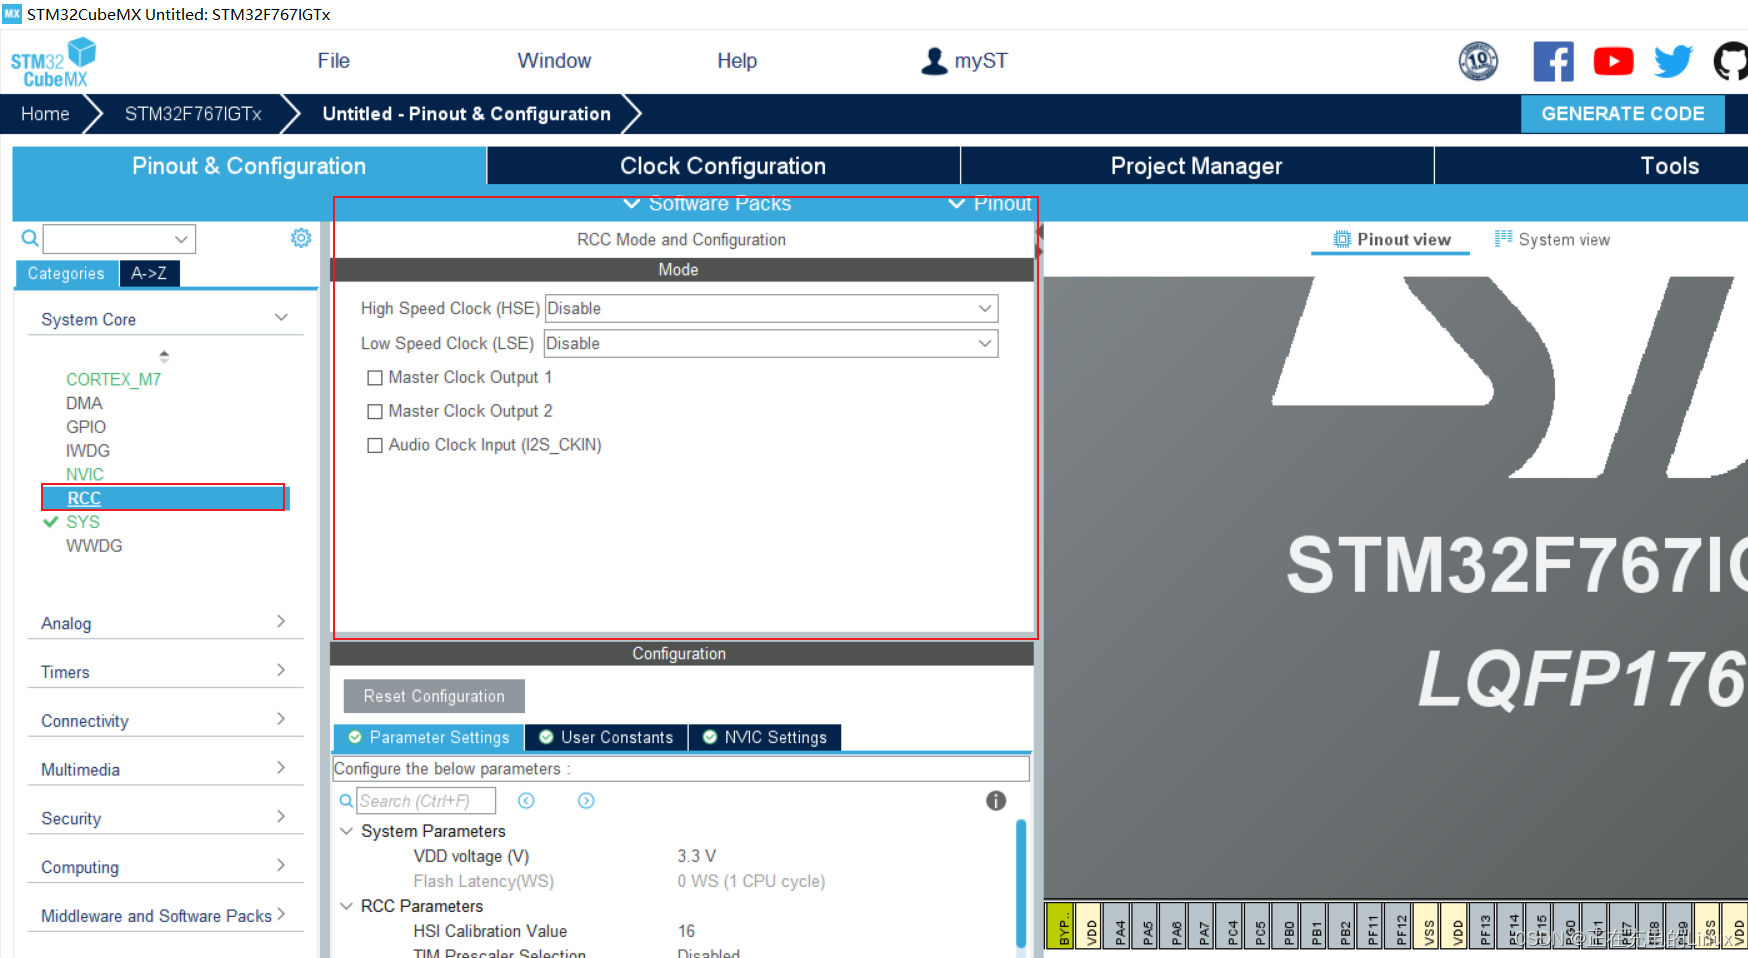Image resolution: width=1748 pixels, height=958 pixels.
Task: Go to Home breadcrumb
Action: coord(45,114)
